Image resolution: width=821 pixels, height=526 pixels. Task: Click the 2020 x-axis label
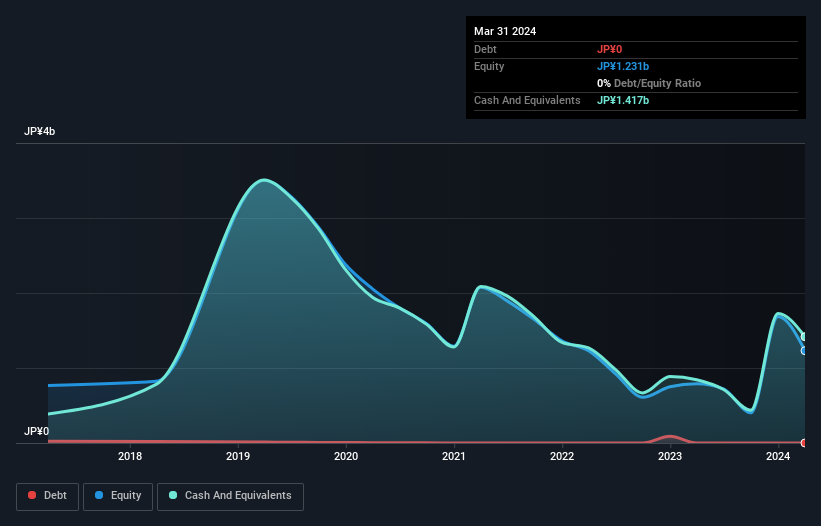click(346, 456)
